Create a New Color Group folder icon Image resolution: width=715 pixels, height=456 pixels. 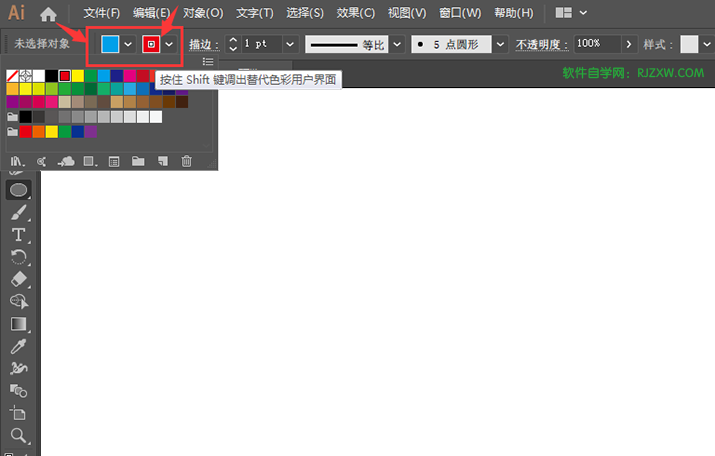(x=138, y=161)
